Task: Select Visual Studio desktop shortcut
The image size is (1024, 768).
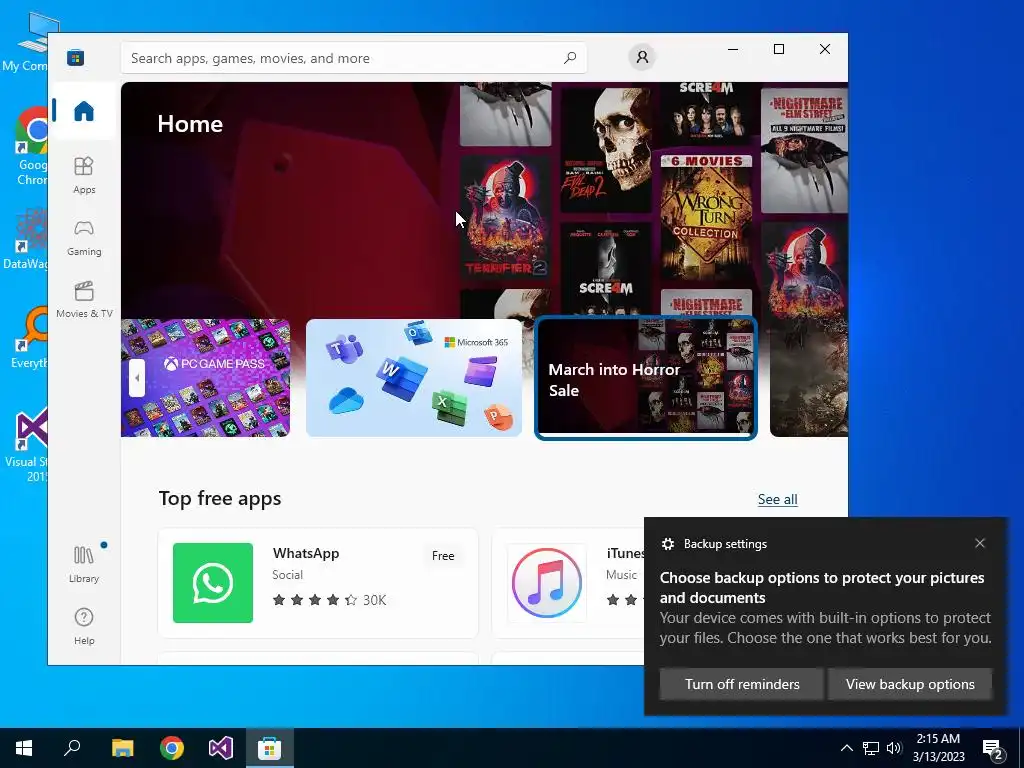Action: click(27, 445)
